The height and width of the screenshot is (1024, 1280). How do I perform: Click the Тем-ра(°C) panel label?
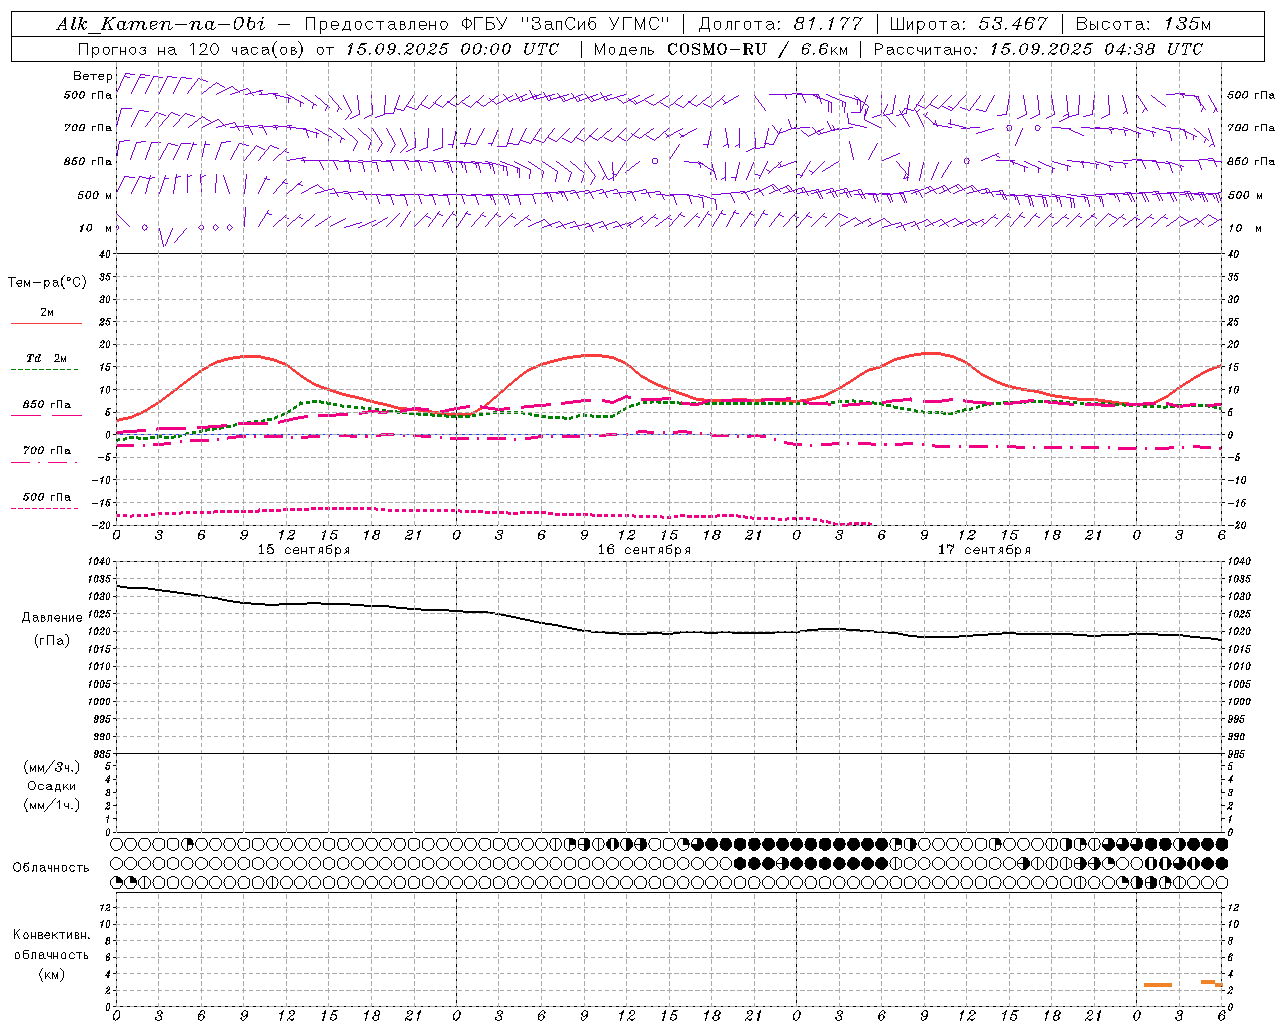click(x=47, y=283)
